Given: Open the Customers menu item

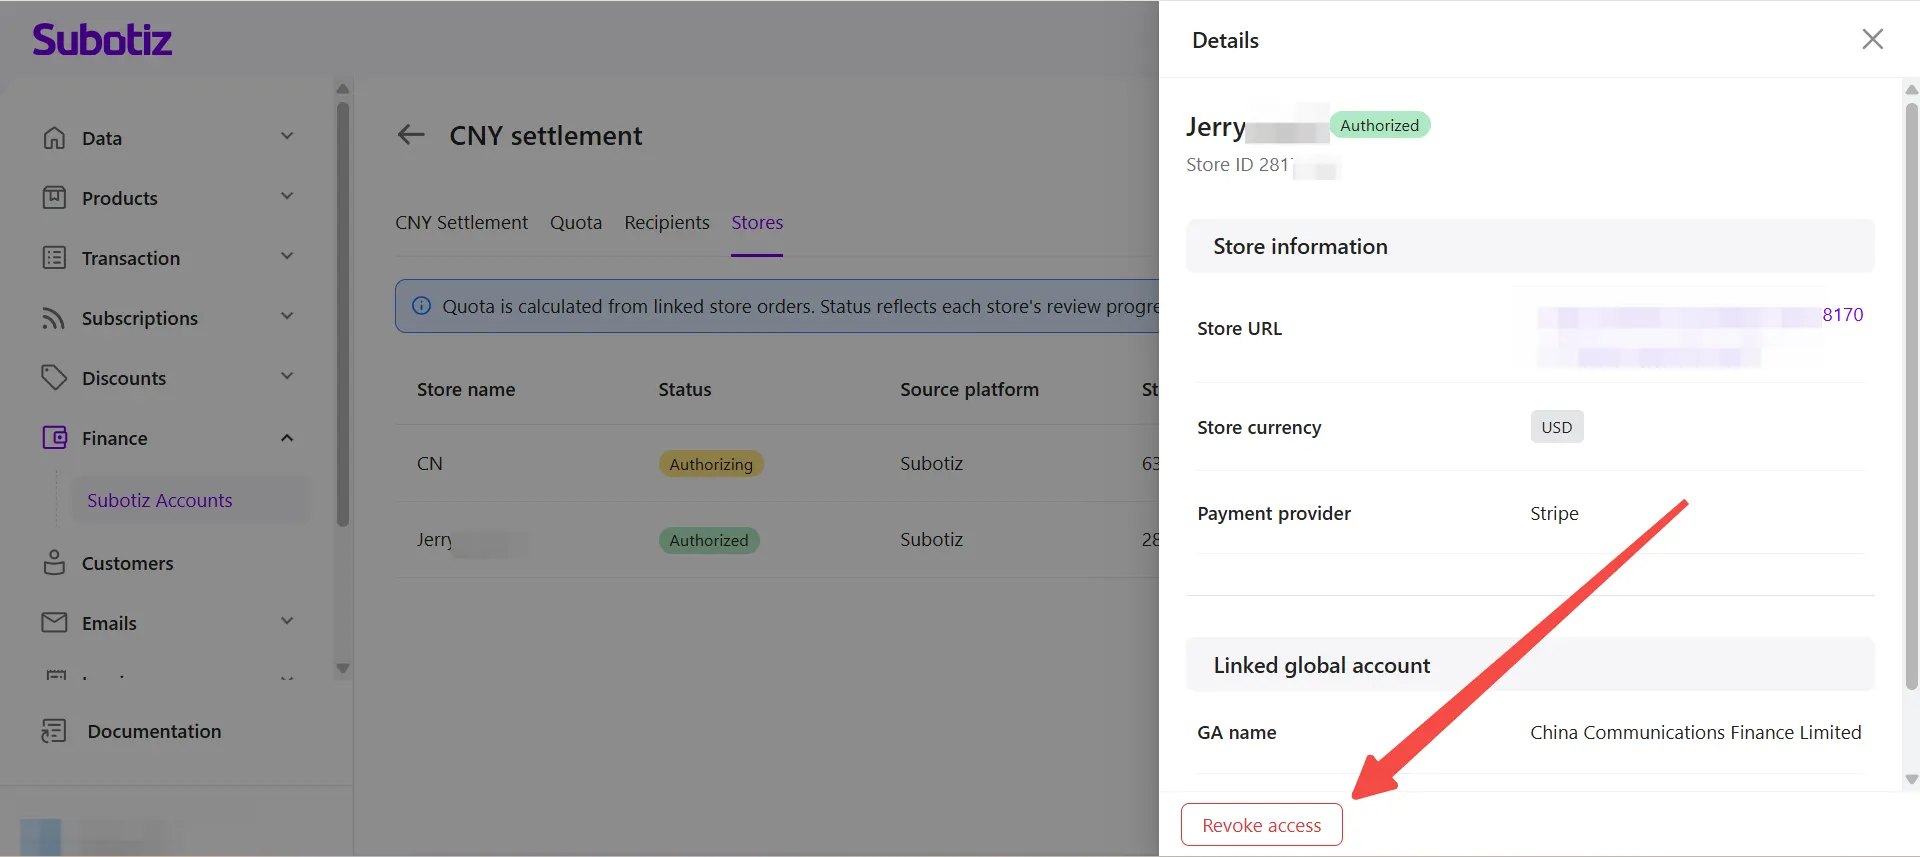Looking at the screenshot, I should pos(127,564).
